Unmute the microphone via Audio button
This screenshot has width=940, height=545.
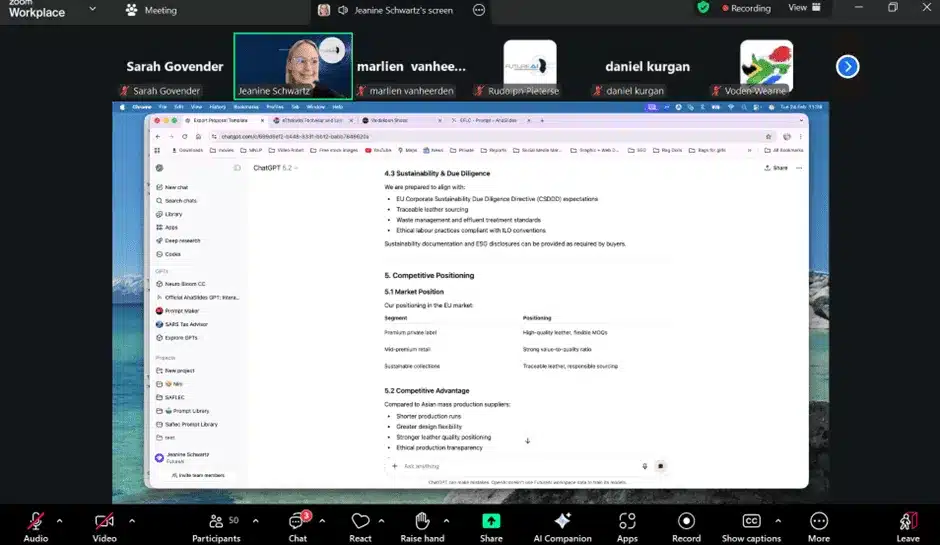pyautogui.click(x=35, y=527)
